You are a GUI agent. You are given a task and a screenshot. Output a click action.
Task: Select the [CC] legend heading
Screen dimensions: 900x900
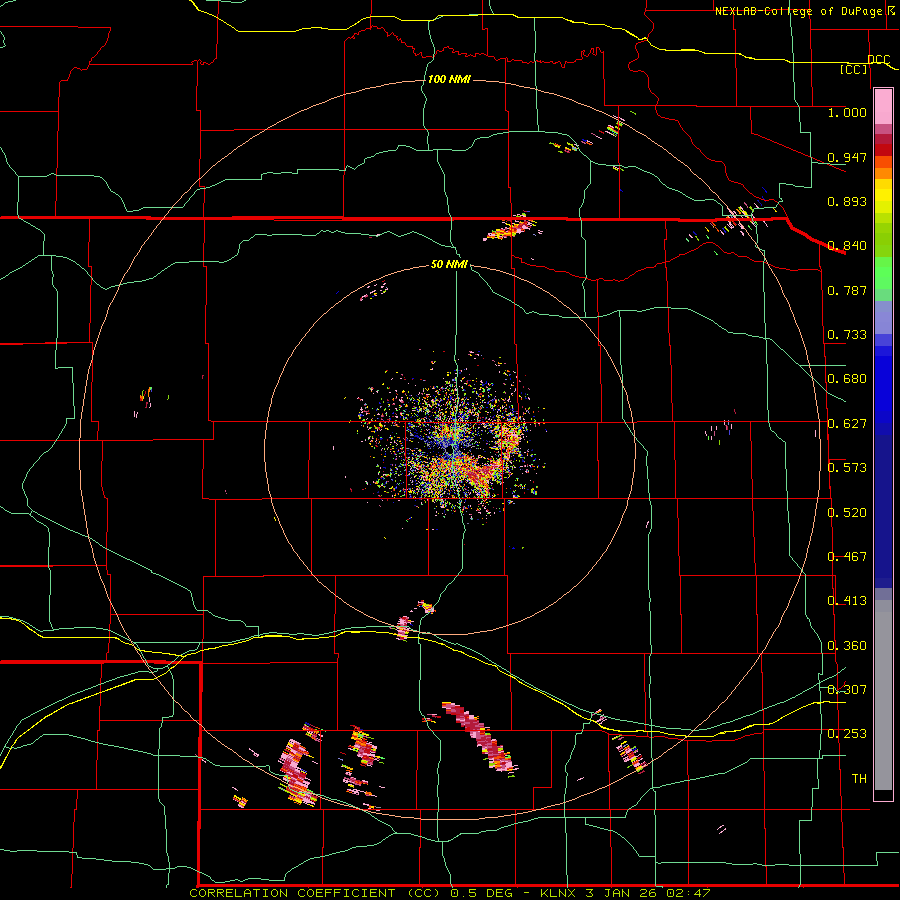pos(853,69)
